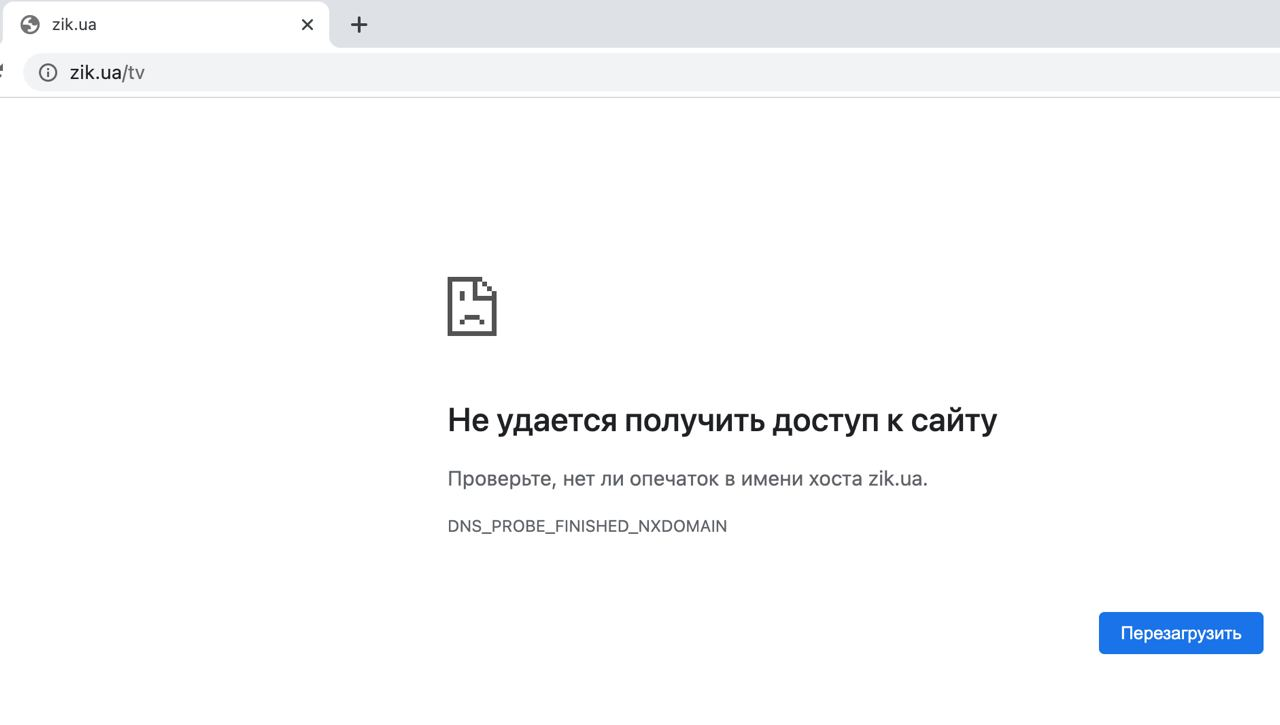The width and height of the screenshot is (1280, 725).
Task: Click the sad page error icon
Action: (x=472, y=306)
